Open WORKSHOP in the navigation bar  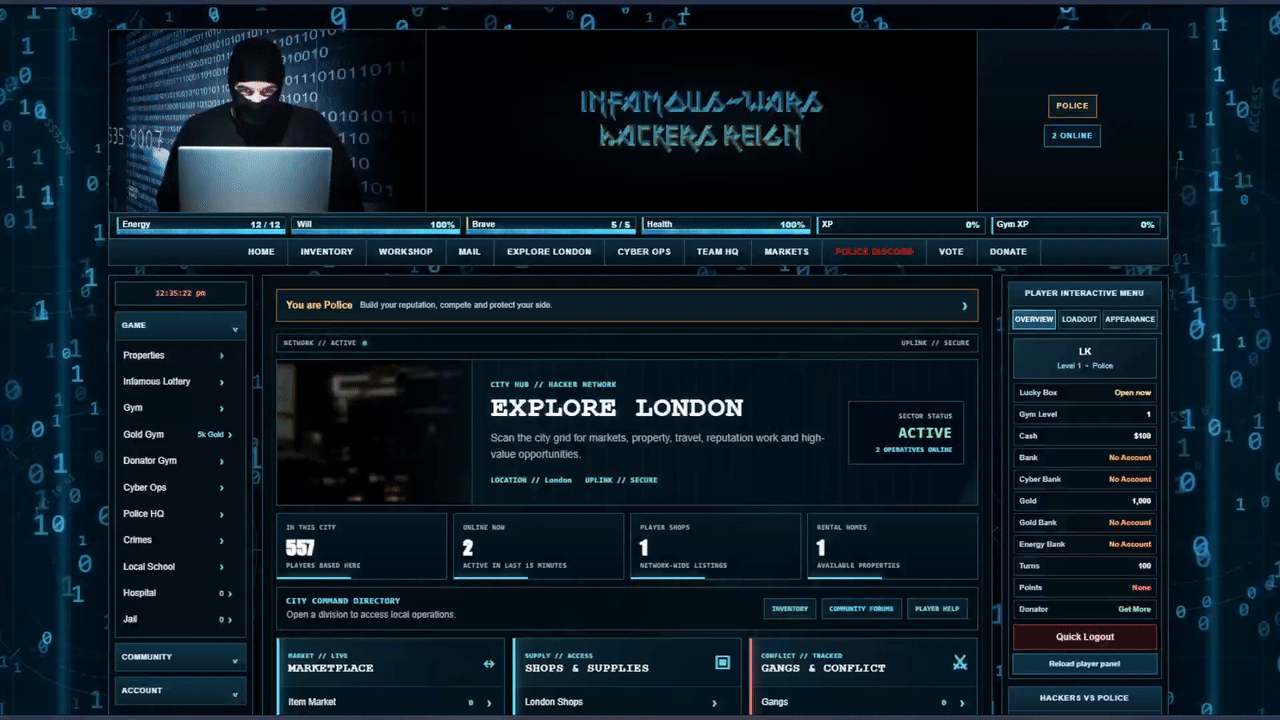(x=405, y=252)
